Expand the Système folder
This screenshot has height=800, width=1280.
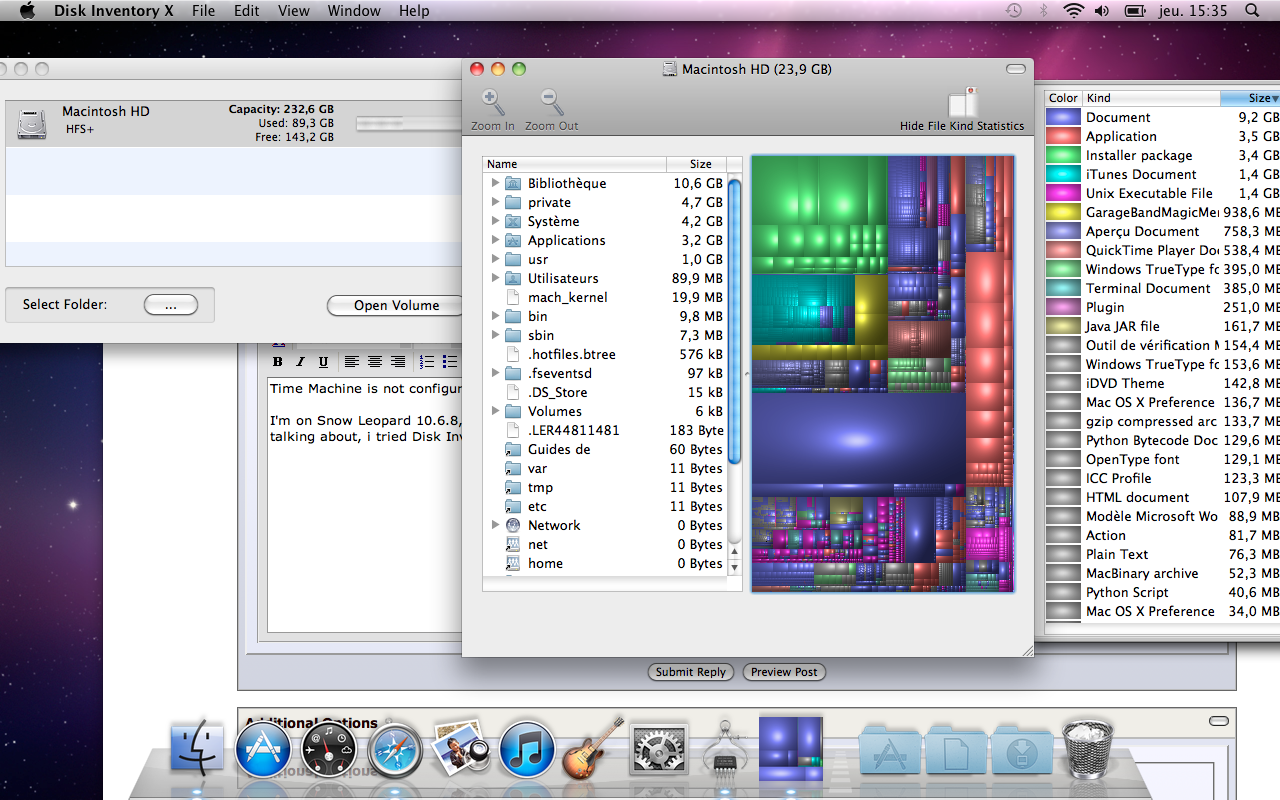(x=495, y=221)
